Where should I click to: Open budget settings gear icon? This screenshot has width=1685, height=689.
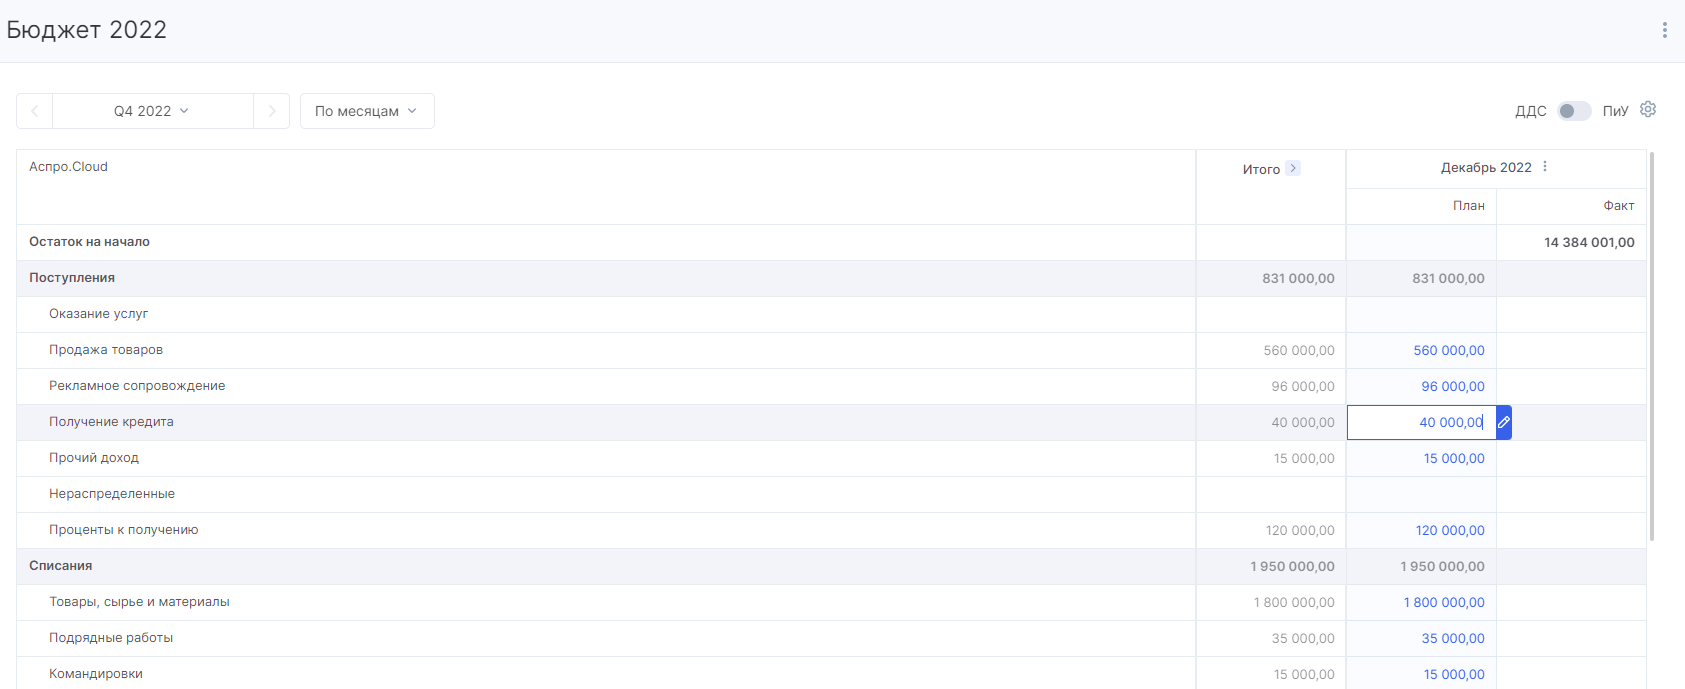pyautogui.click(x=1648, y=109)
